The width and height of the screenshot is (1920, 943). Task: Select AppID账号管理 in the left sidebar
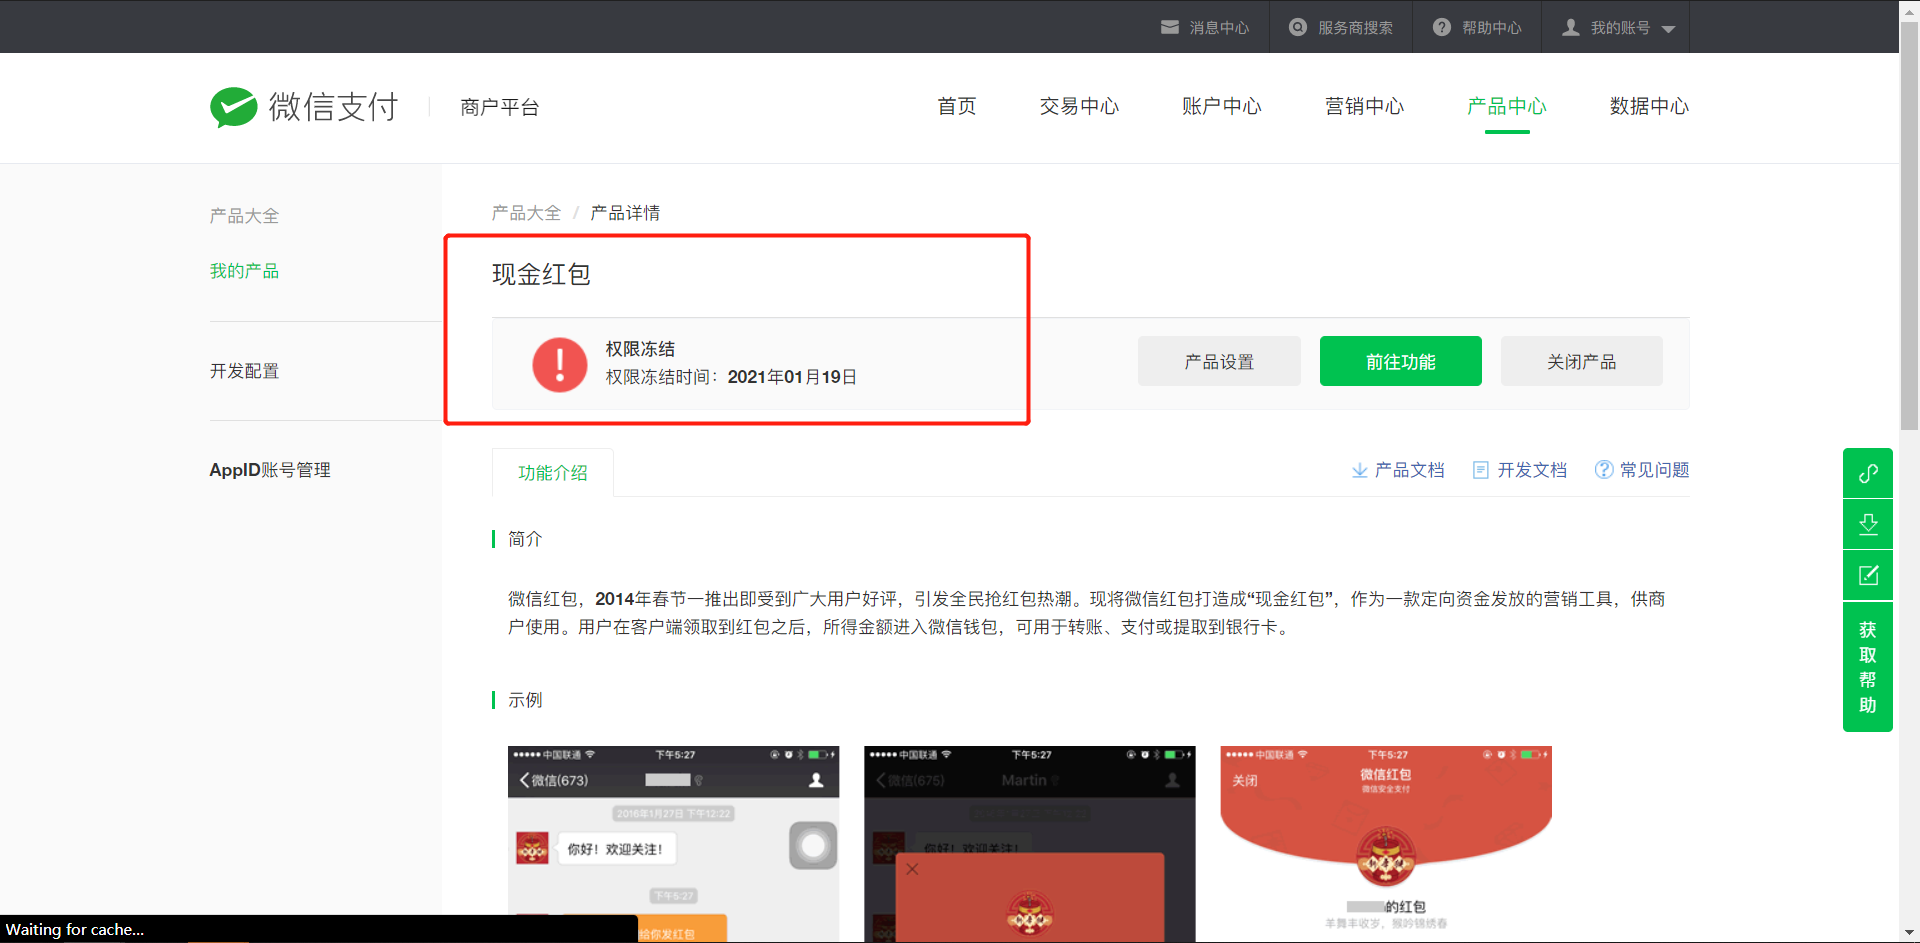pos(270,470)
